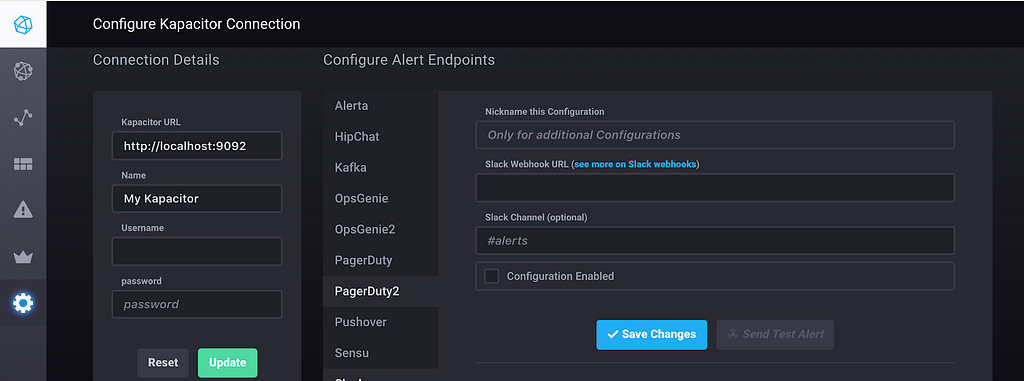Select the PagerDuty2 endpoint tab
The width and height of the screenshot is (1024, 381).
pyautogui.click(x=380, y=291)
